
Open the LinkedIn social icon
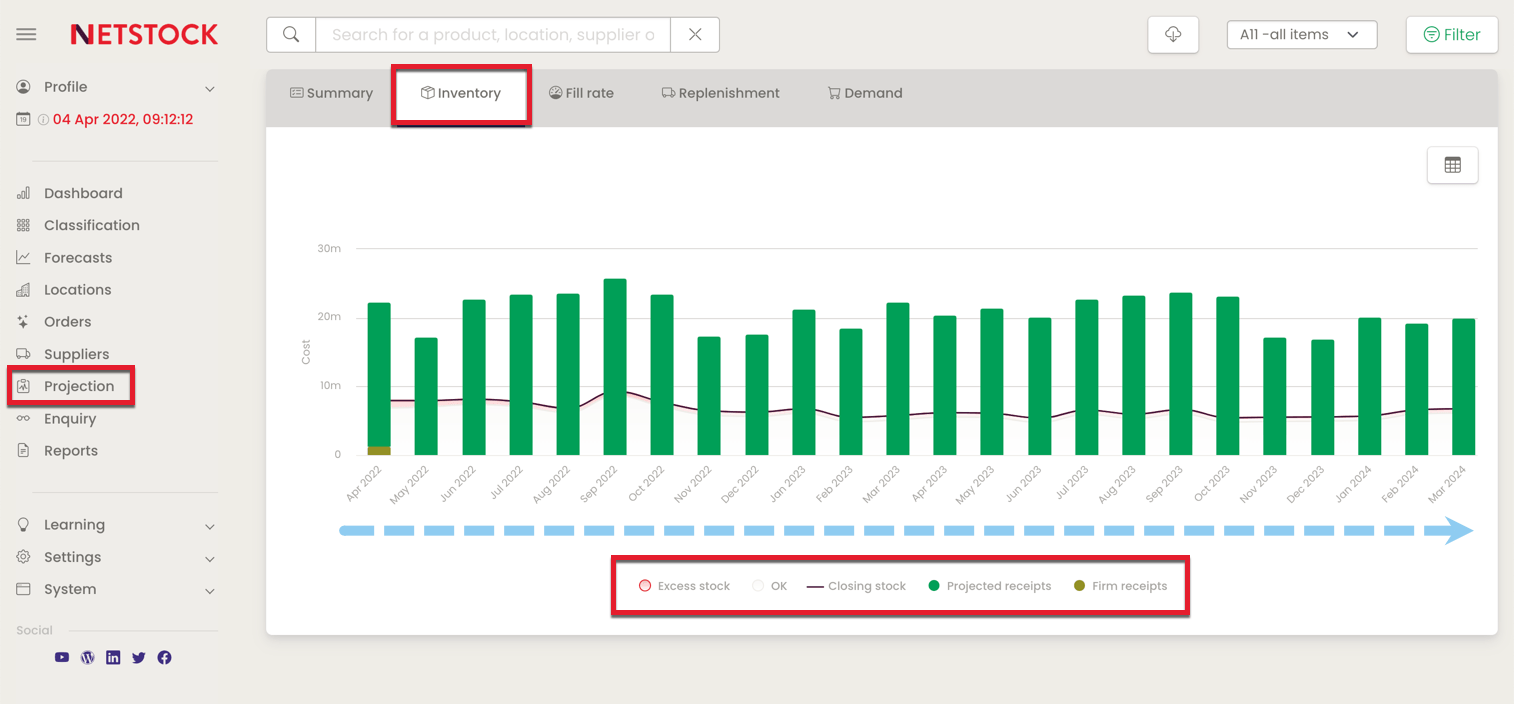113,658
